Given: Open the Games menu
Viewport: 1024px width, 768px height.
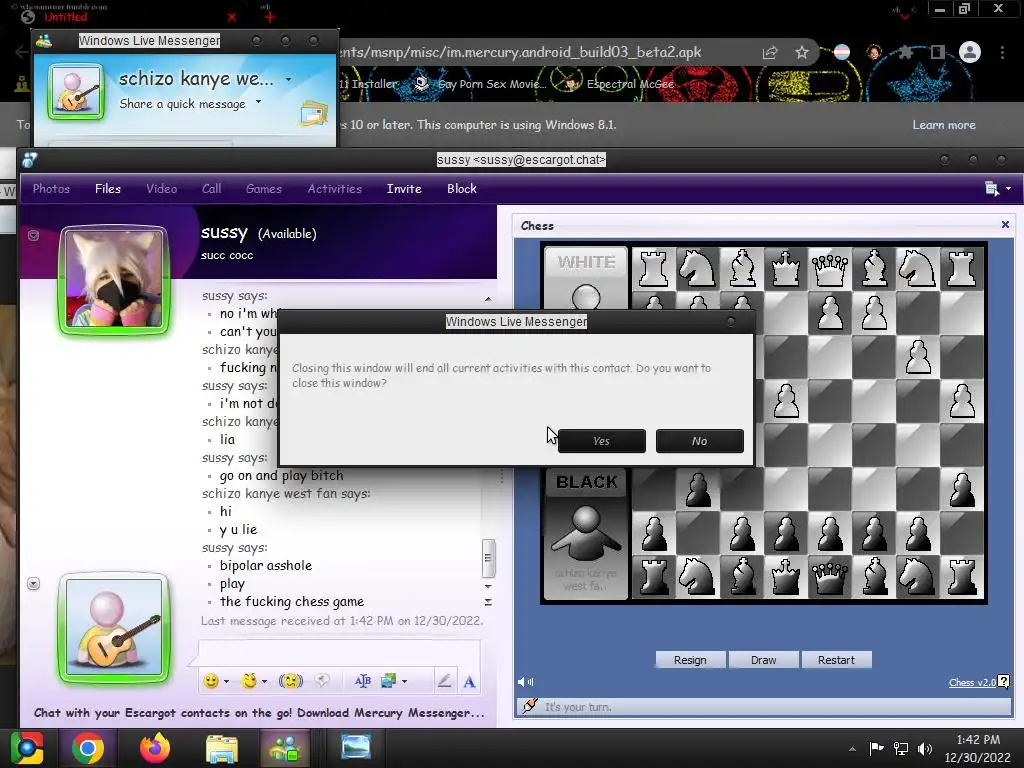Looking at the screenshot, I should coord(264,189).
